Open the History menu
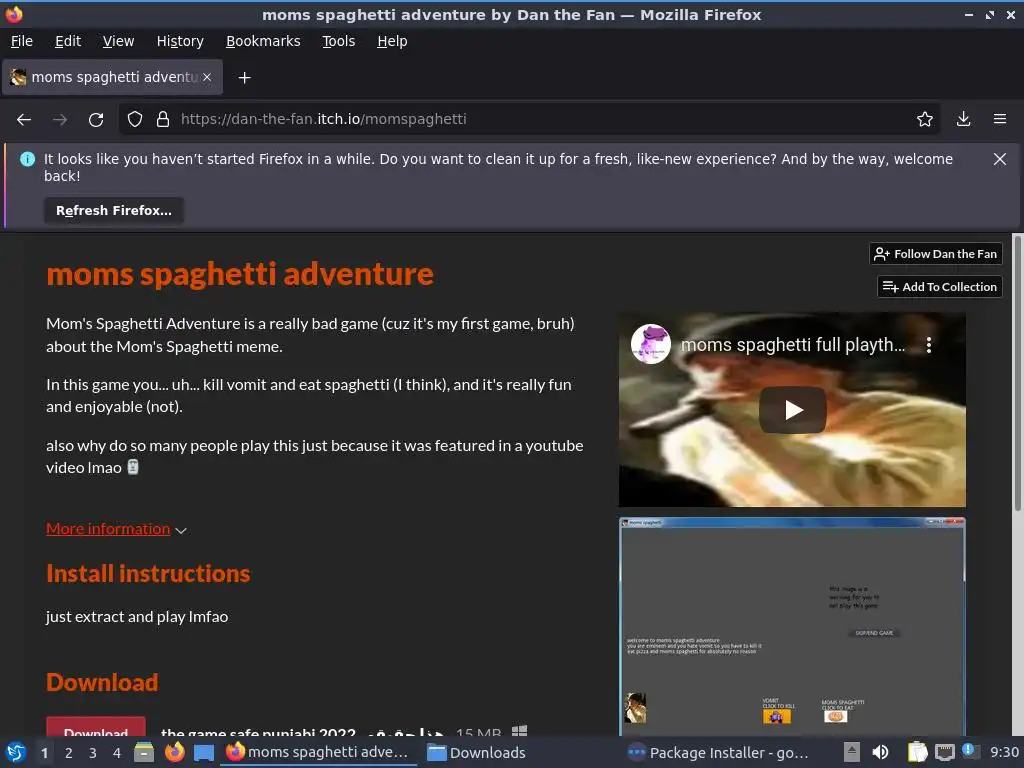The height and width of the screenshot is (768, 1024). pyautogui.click(x=180, y=41)
